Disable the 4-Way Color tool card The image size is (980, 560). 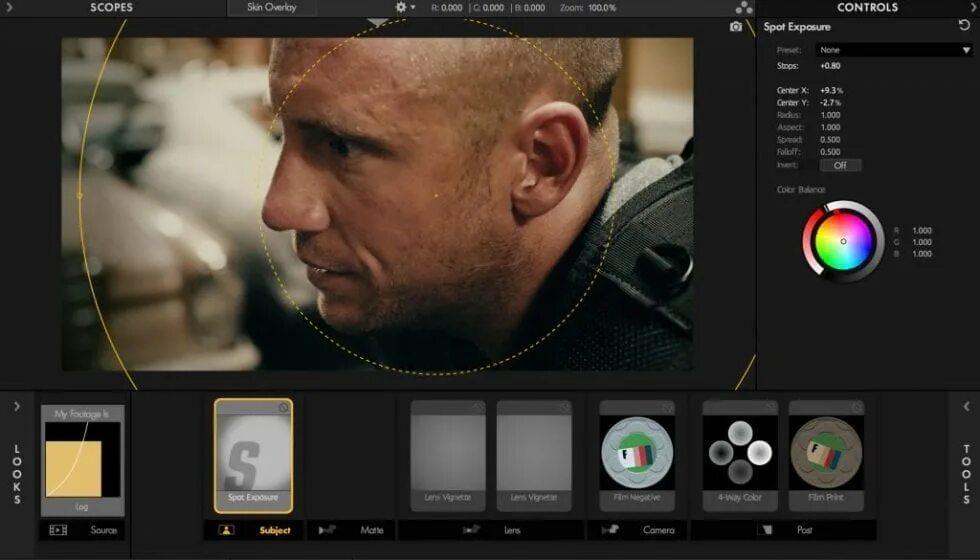coord(771,408)
